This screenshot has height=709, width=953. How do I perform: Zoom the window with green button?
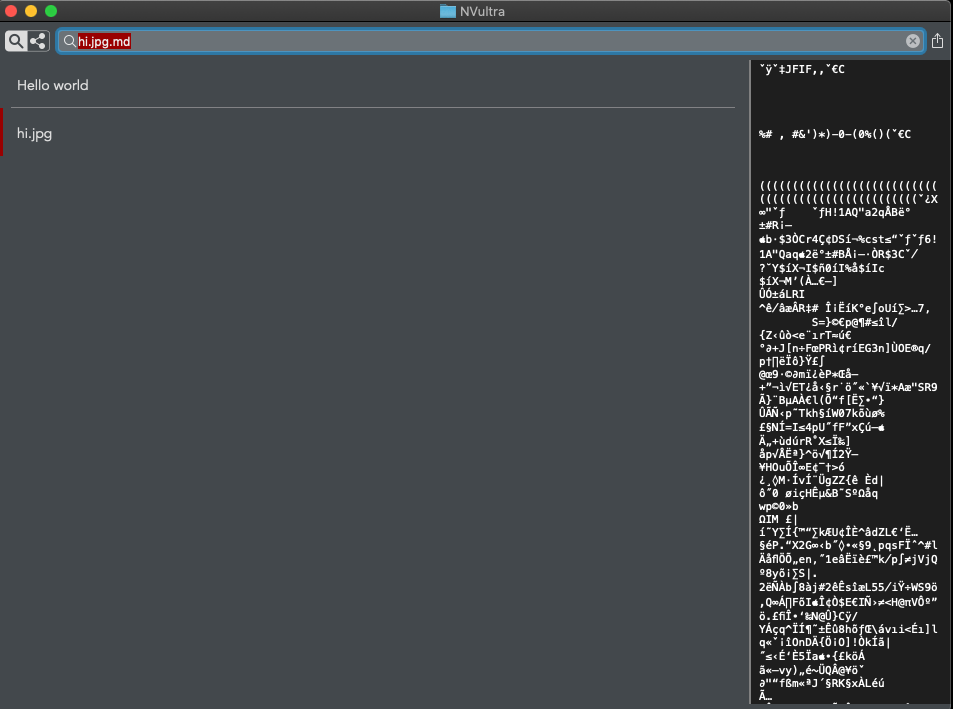[x=51, y=11]
